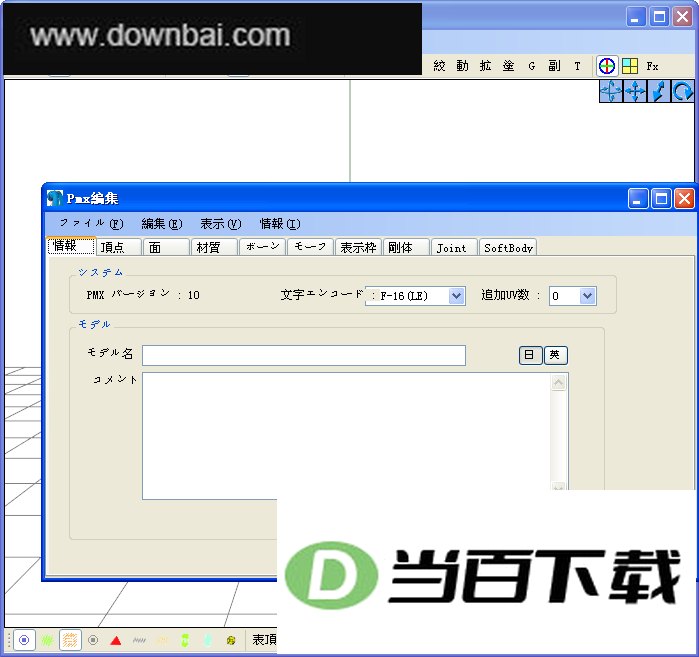The image size is (699, 657).
Task: Toggle the orange wireframe lines icon
Action: [70, 640]
